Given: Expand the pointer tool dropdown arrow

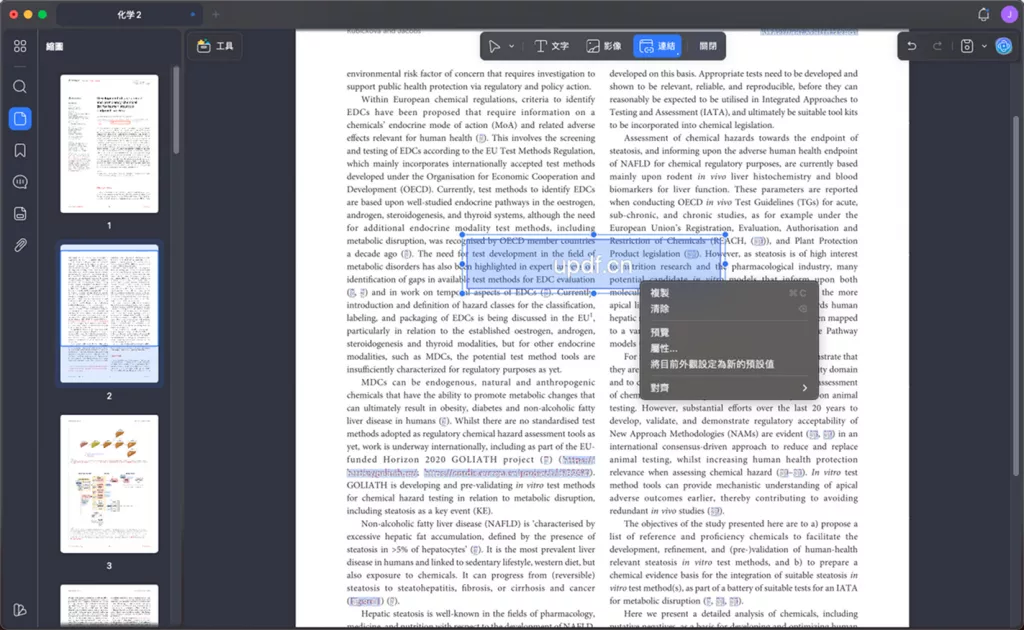Looking at the screenshot, I should coord(511,46).
